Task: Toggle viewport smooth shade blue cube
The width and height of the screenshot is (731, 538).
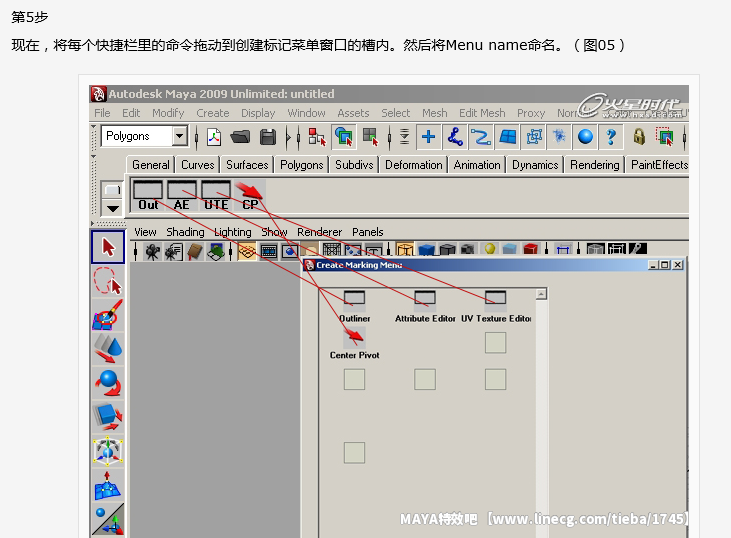Action: 426,250
